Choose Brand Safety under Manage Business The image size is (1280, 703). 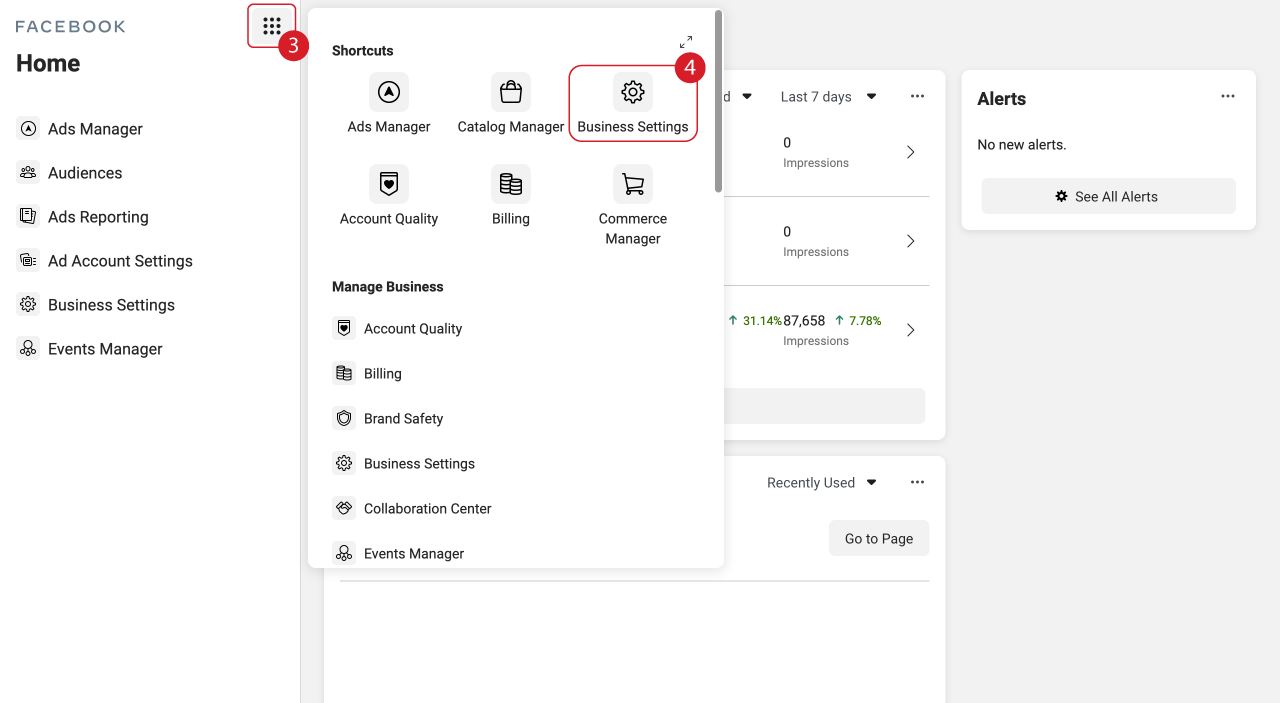403,419
